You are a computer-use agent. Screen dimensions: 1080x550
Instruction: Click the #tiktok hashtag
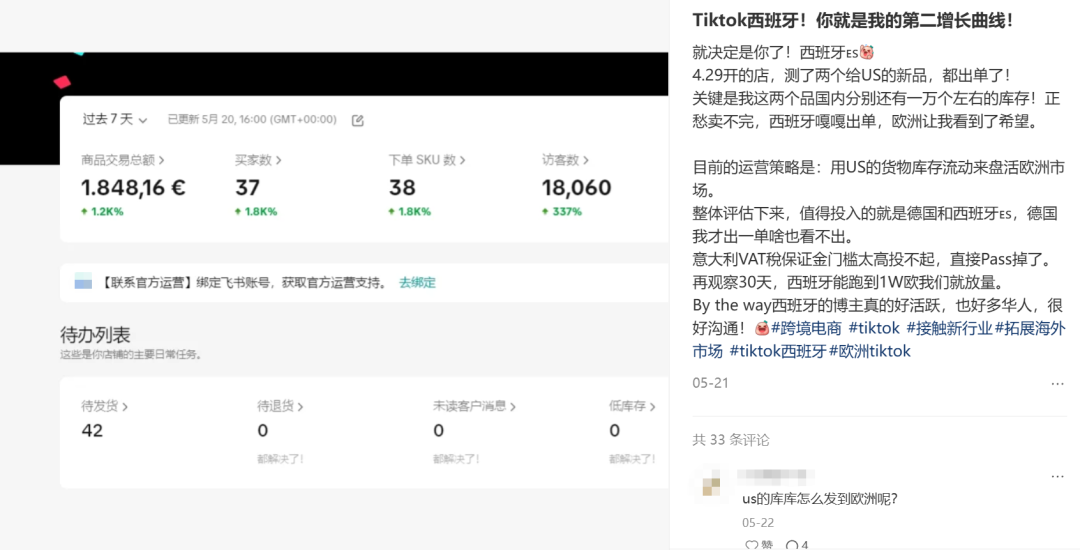874,328
